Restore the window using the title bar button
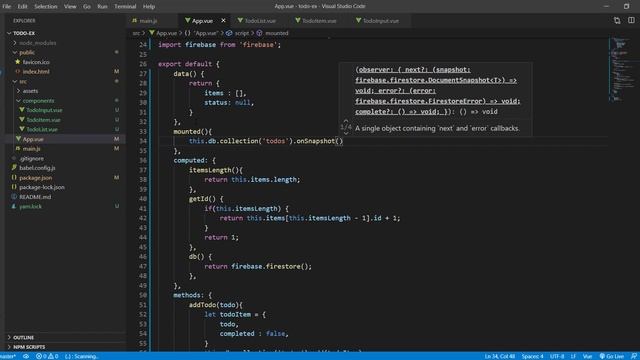 [x=626, y=6]
